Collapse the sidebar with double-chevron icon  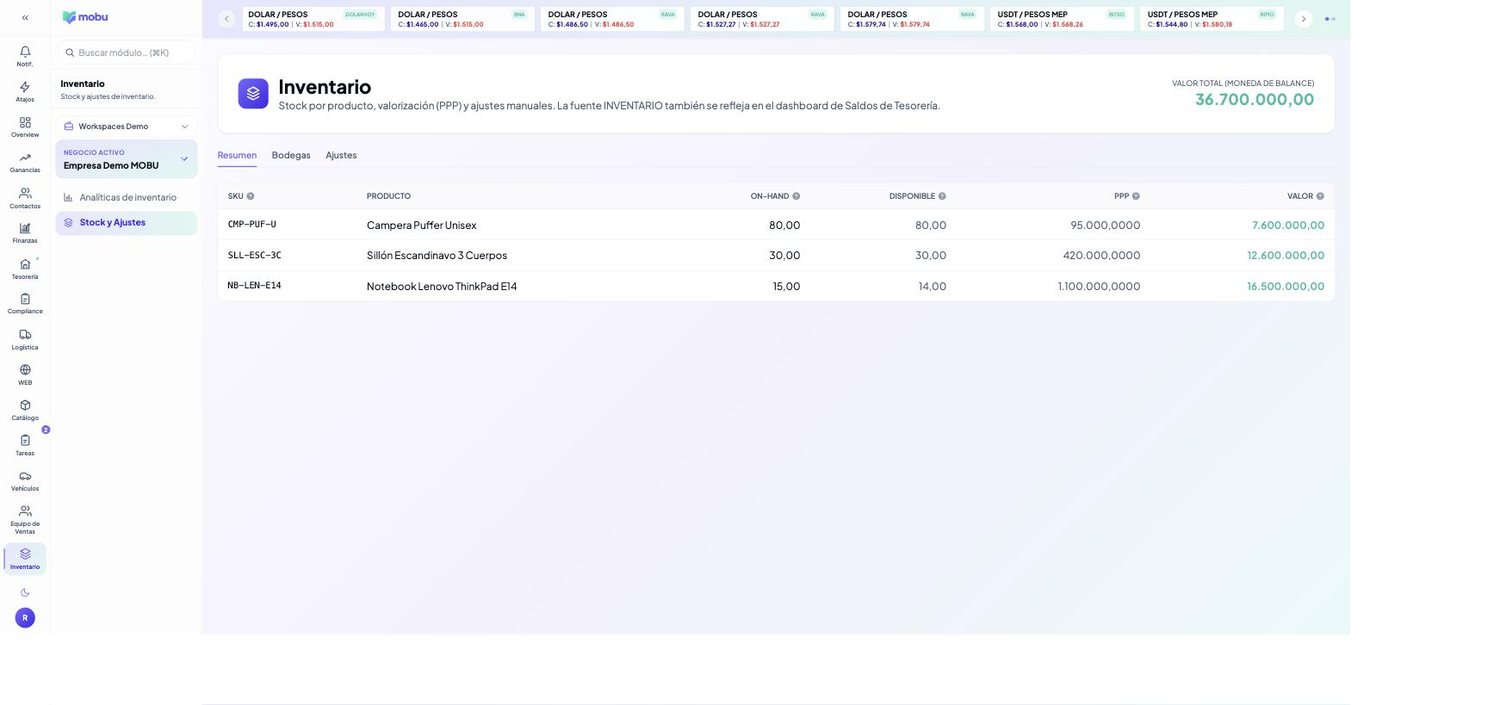click(x=25, y=17)
